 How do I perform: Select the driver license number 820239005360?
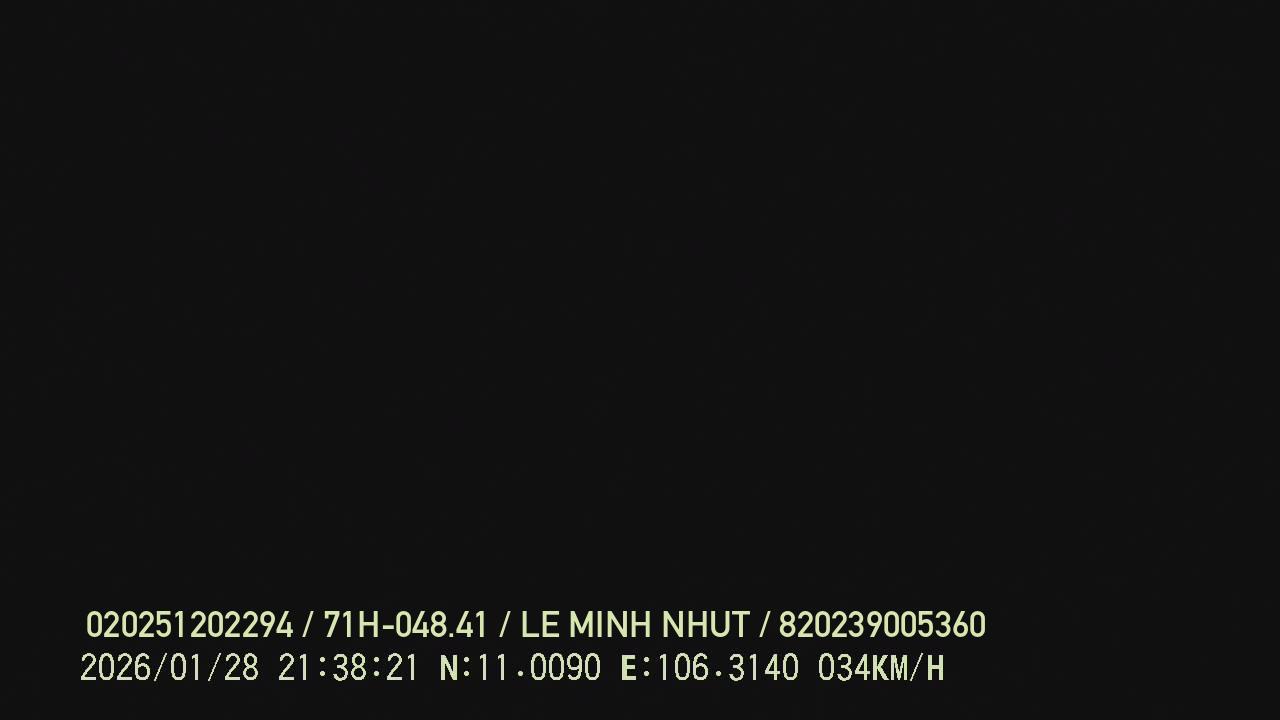click(882, 625)
